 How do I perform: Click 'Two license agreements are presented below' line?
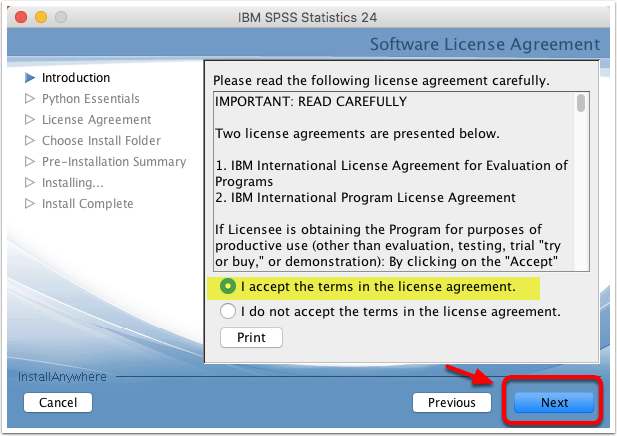[357, 134]
